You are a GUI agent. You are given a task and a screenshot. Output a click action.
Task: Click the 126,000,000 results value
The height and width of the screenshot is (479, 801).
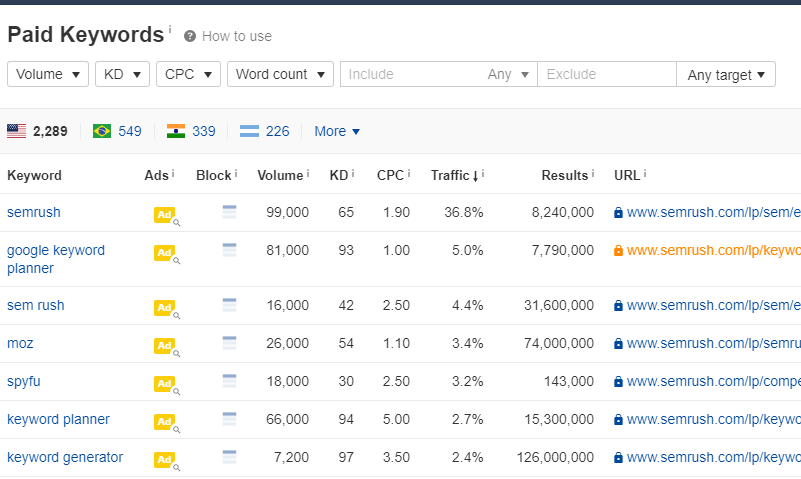(555, 457)
